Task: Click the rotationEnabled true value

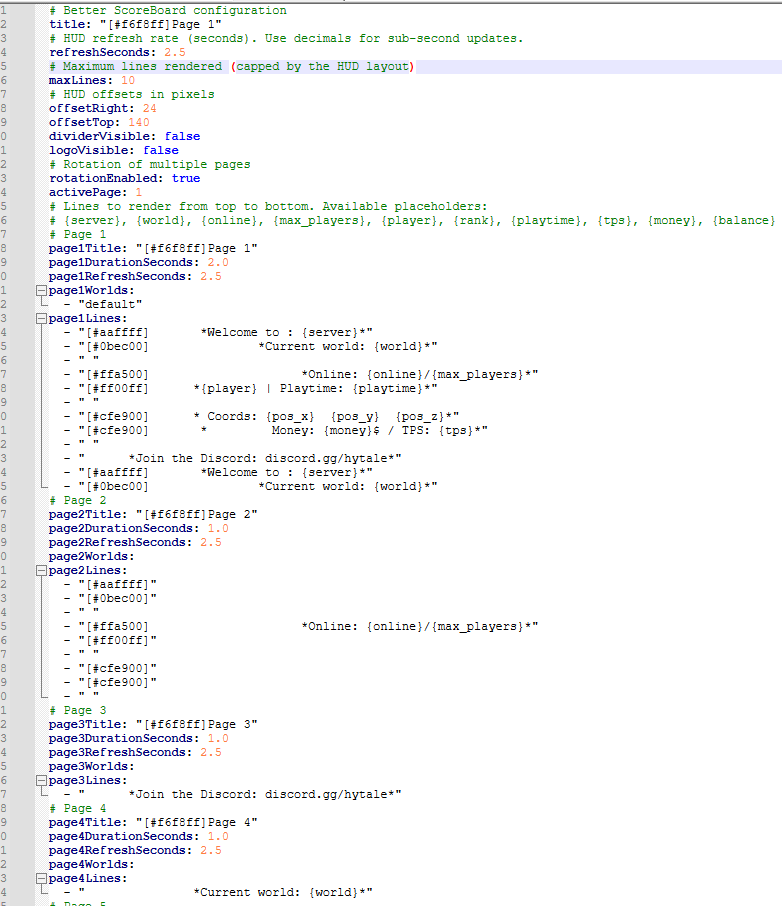Action: (x=186, y=178)
